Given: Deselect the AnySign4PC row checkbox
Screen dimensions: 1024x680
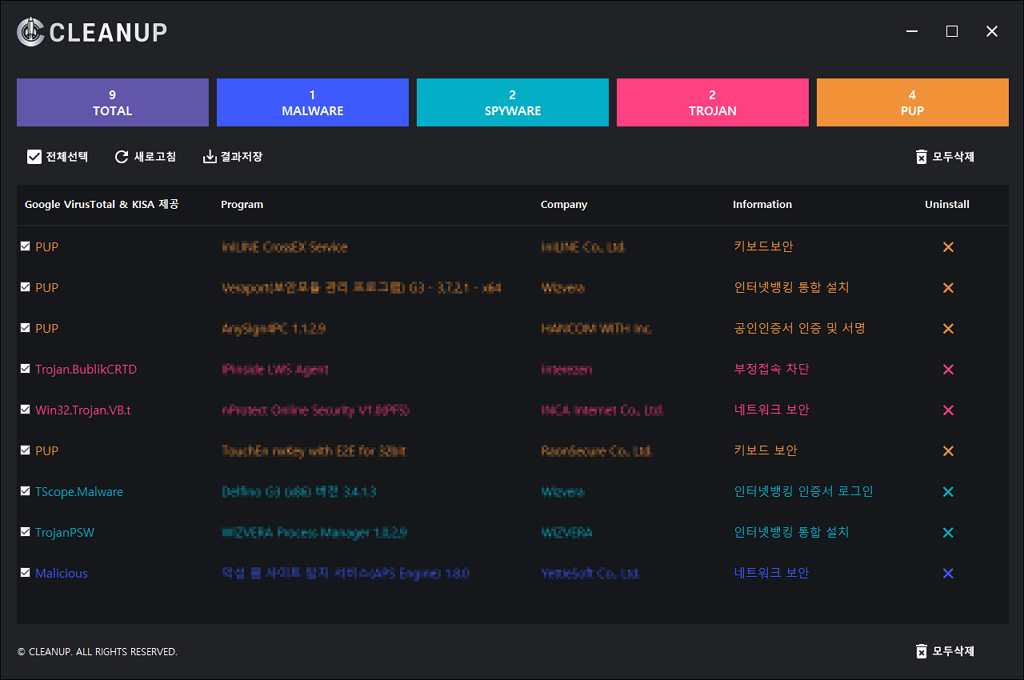Looking at the screenshot, I should [25, 328].
